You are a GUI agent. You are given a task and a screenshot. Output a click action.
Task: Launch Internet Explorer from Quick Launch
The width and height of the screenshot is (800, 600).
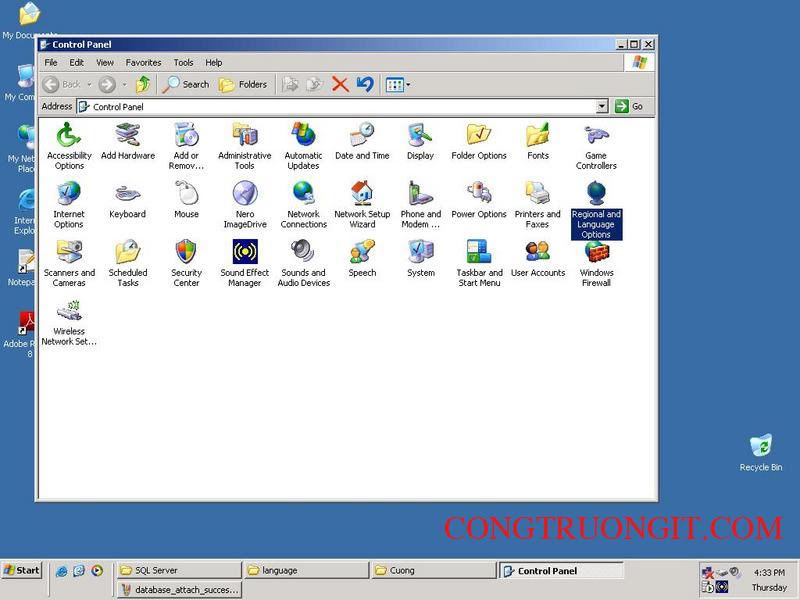62,571
